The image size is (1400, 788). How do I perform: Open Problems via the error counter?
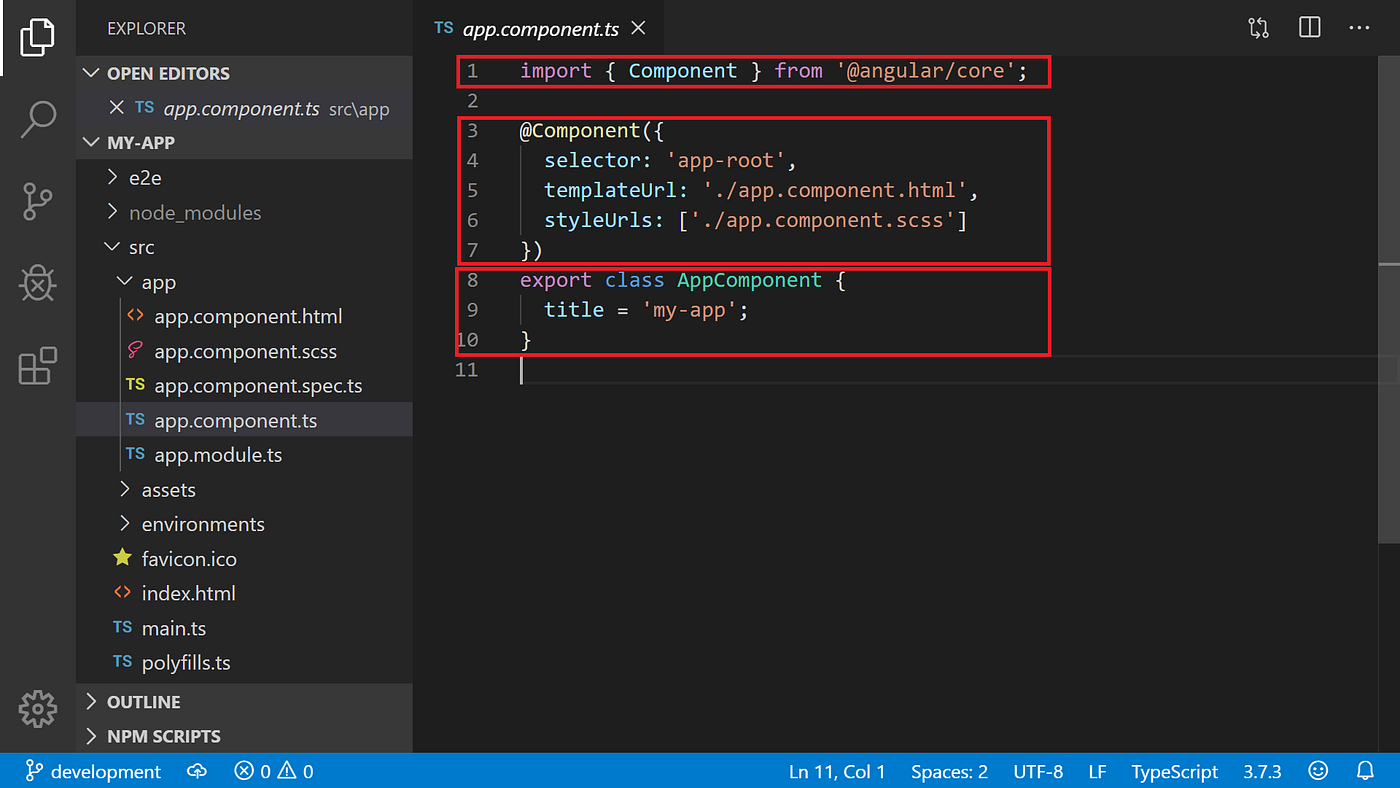pos(272,770)
